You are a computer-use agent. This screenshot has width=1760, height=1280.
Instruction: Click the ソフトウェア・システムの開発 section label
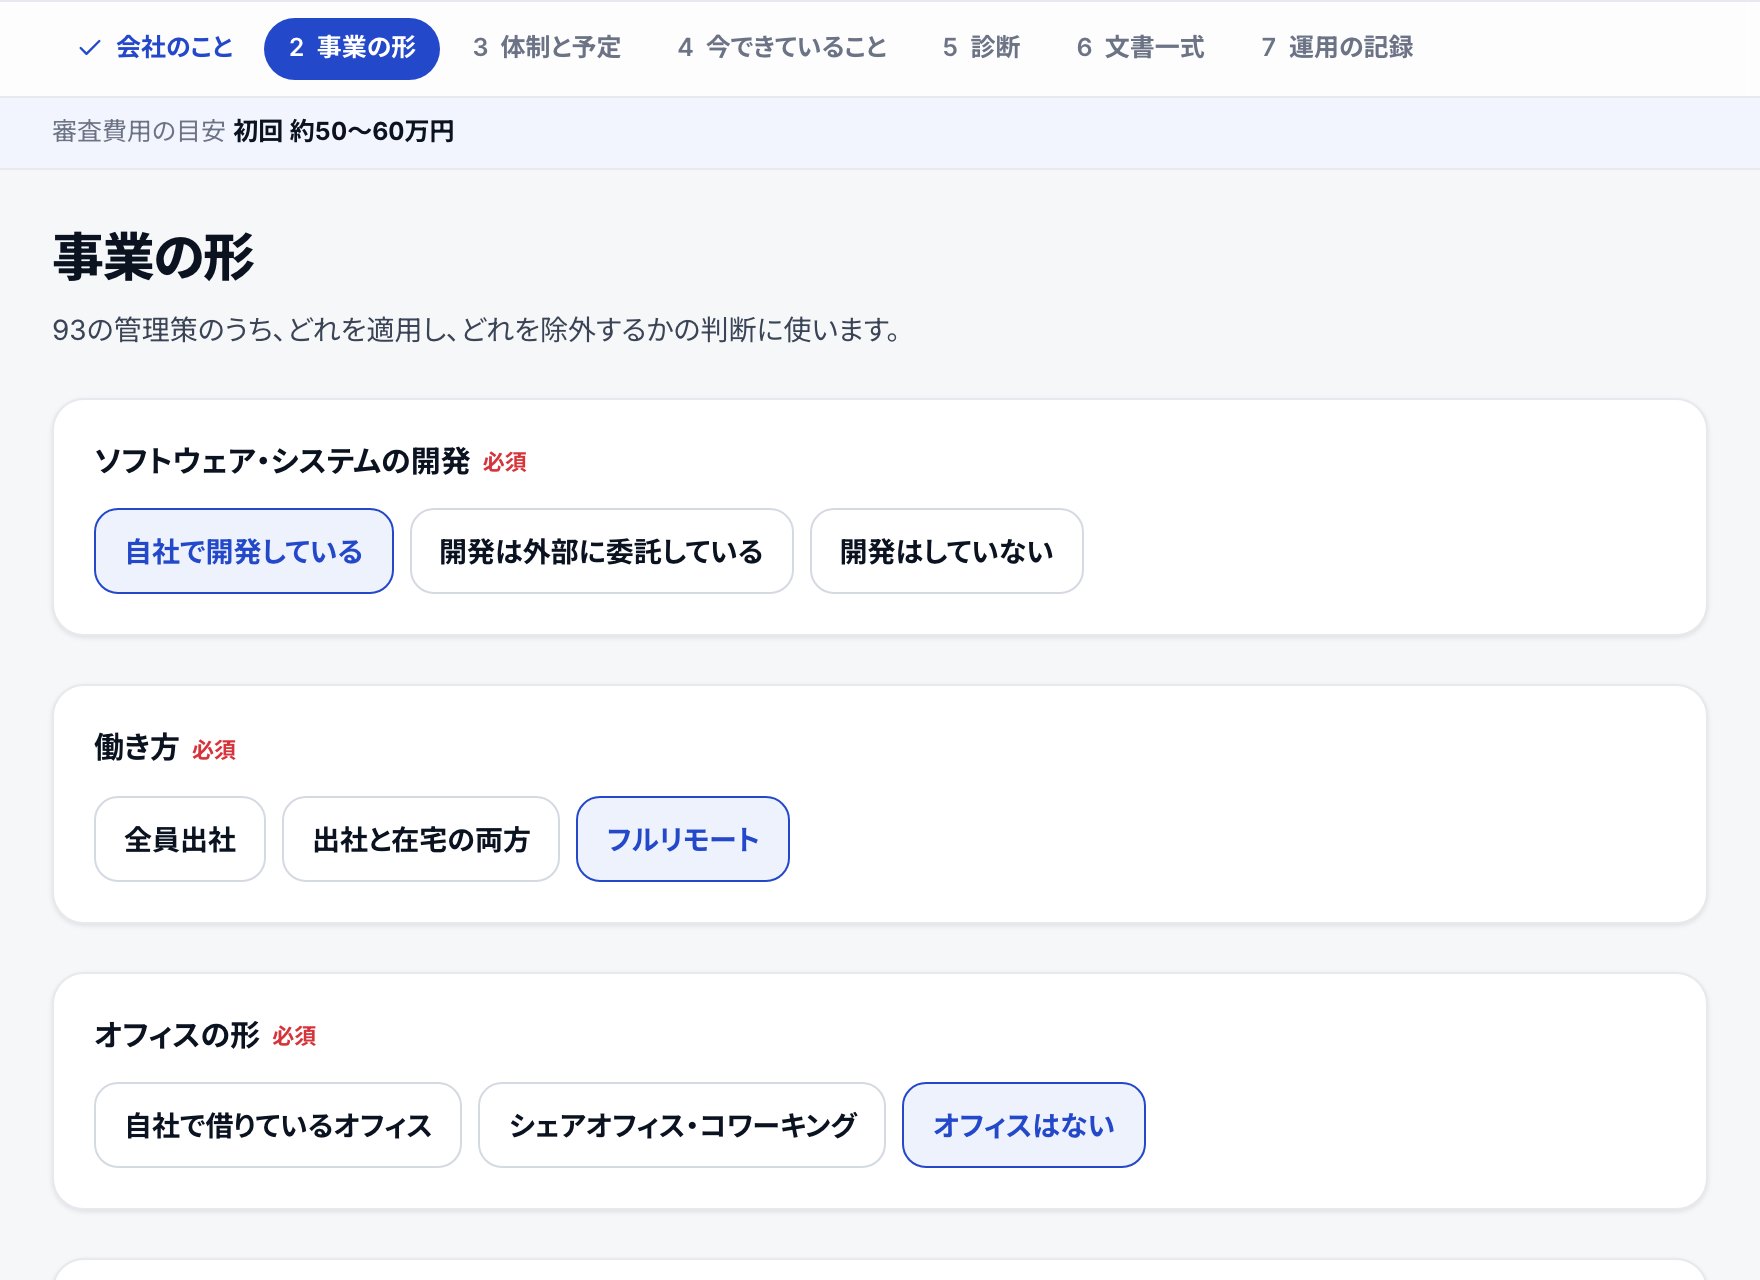(x=282, y=461)
